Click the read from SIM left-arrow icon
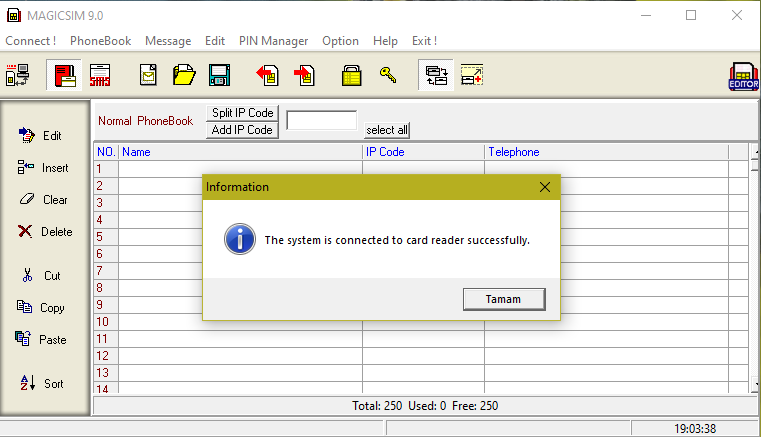Screen dimensions: 761x437 pyautogui.click(x=267, y=75)
